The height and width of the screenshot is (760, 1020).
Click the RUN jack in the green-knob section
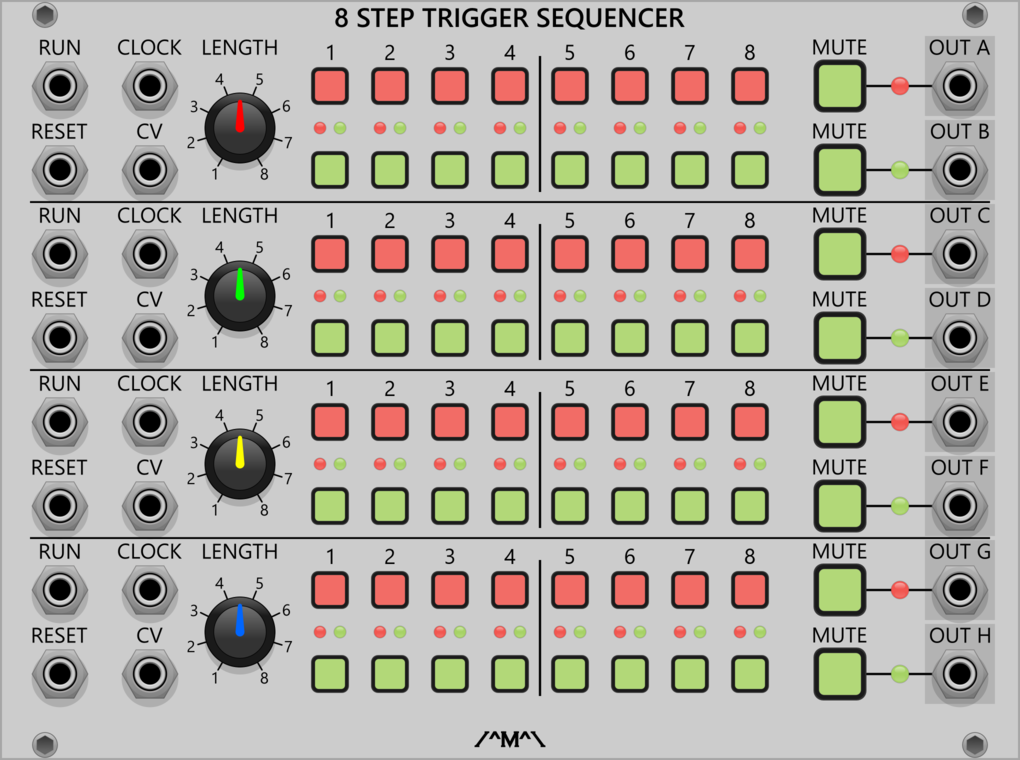coord(59,254)
